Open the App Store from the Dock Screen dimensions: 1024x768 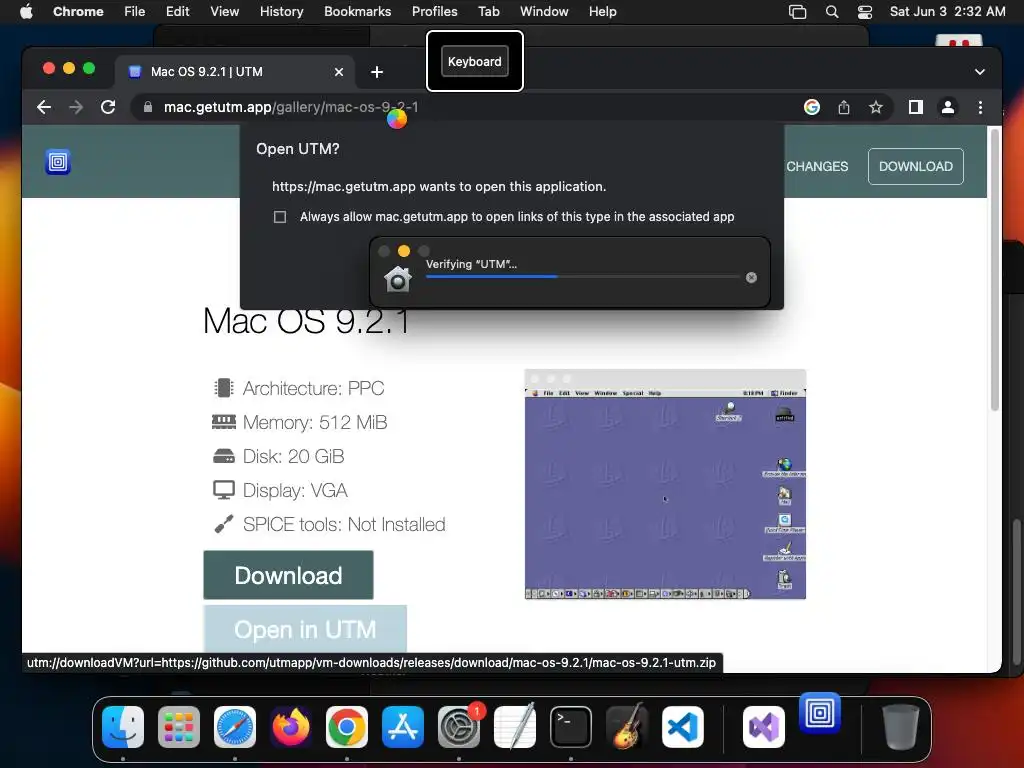click(x=403, y=727)
